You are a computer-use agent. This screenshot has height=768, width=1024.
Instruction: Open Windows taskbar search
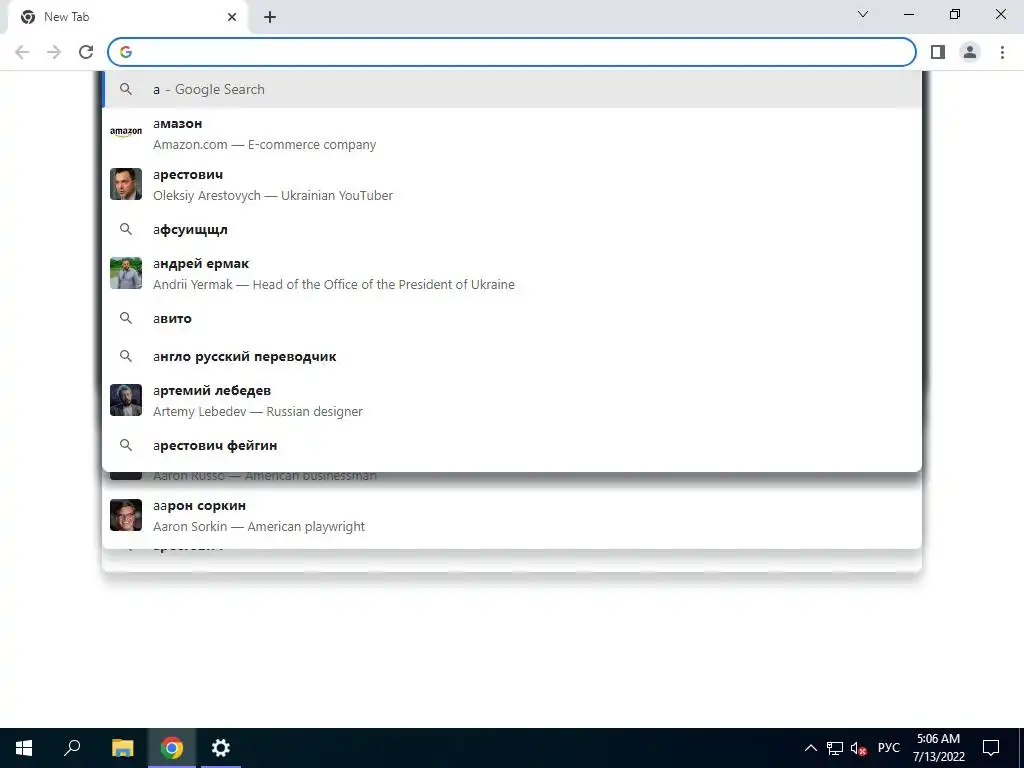tap(72, 748)
